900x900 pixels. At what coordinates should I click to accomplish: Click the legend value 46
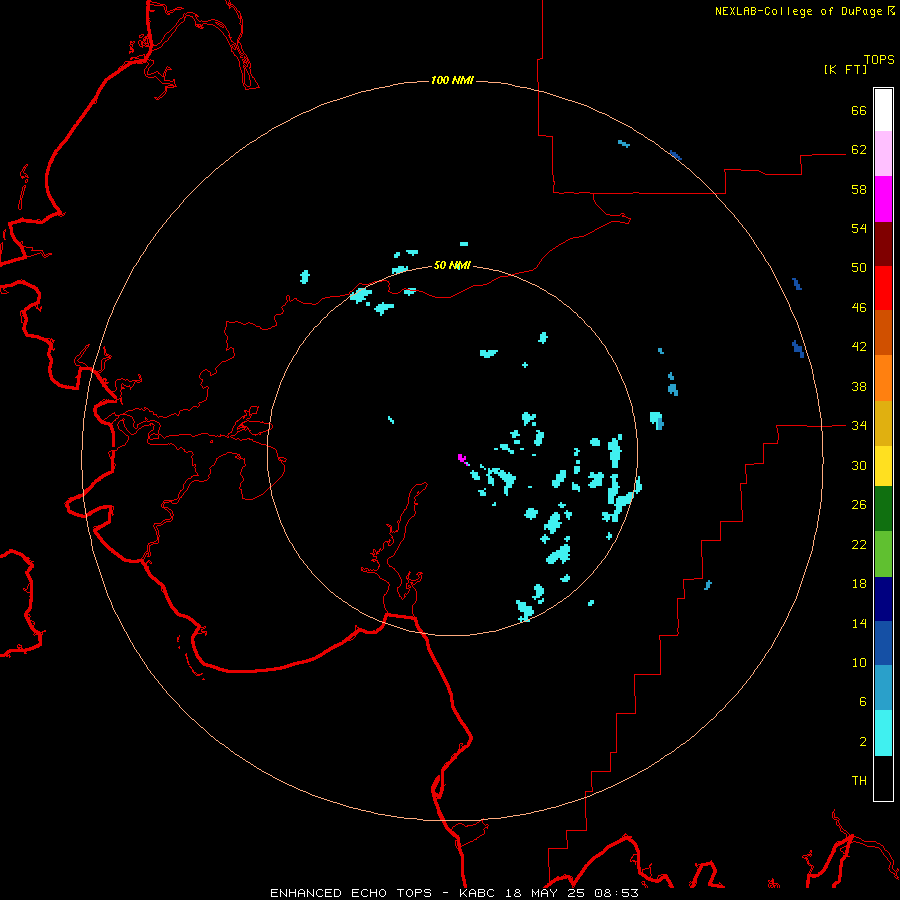859,308
